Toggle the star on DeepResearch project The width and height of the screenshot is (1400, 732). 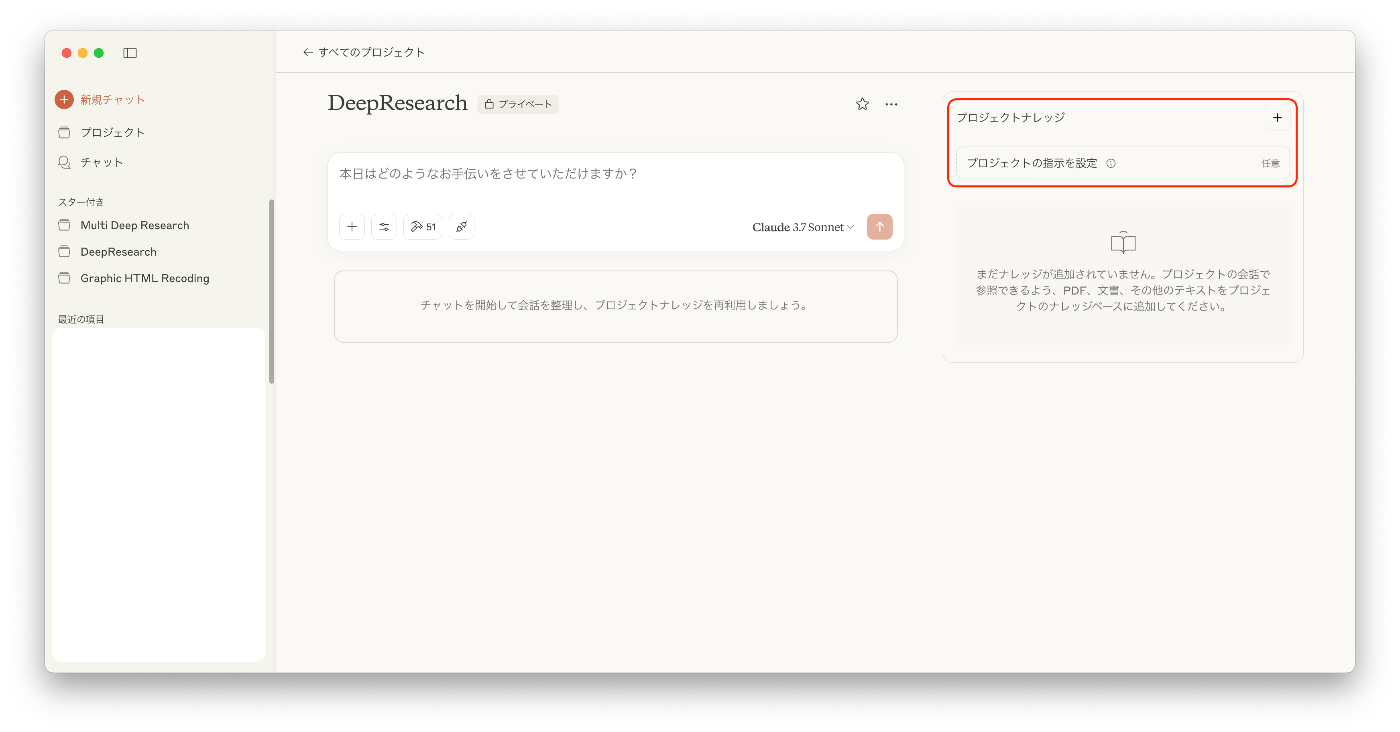tap(862, 104)
